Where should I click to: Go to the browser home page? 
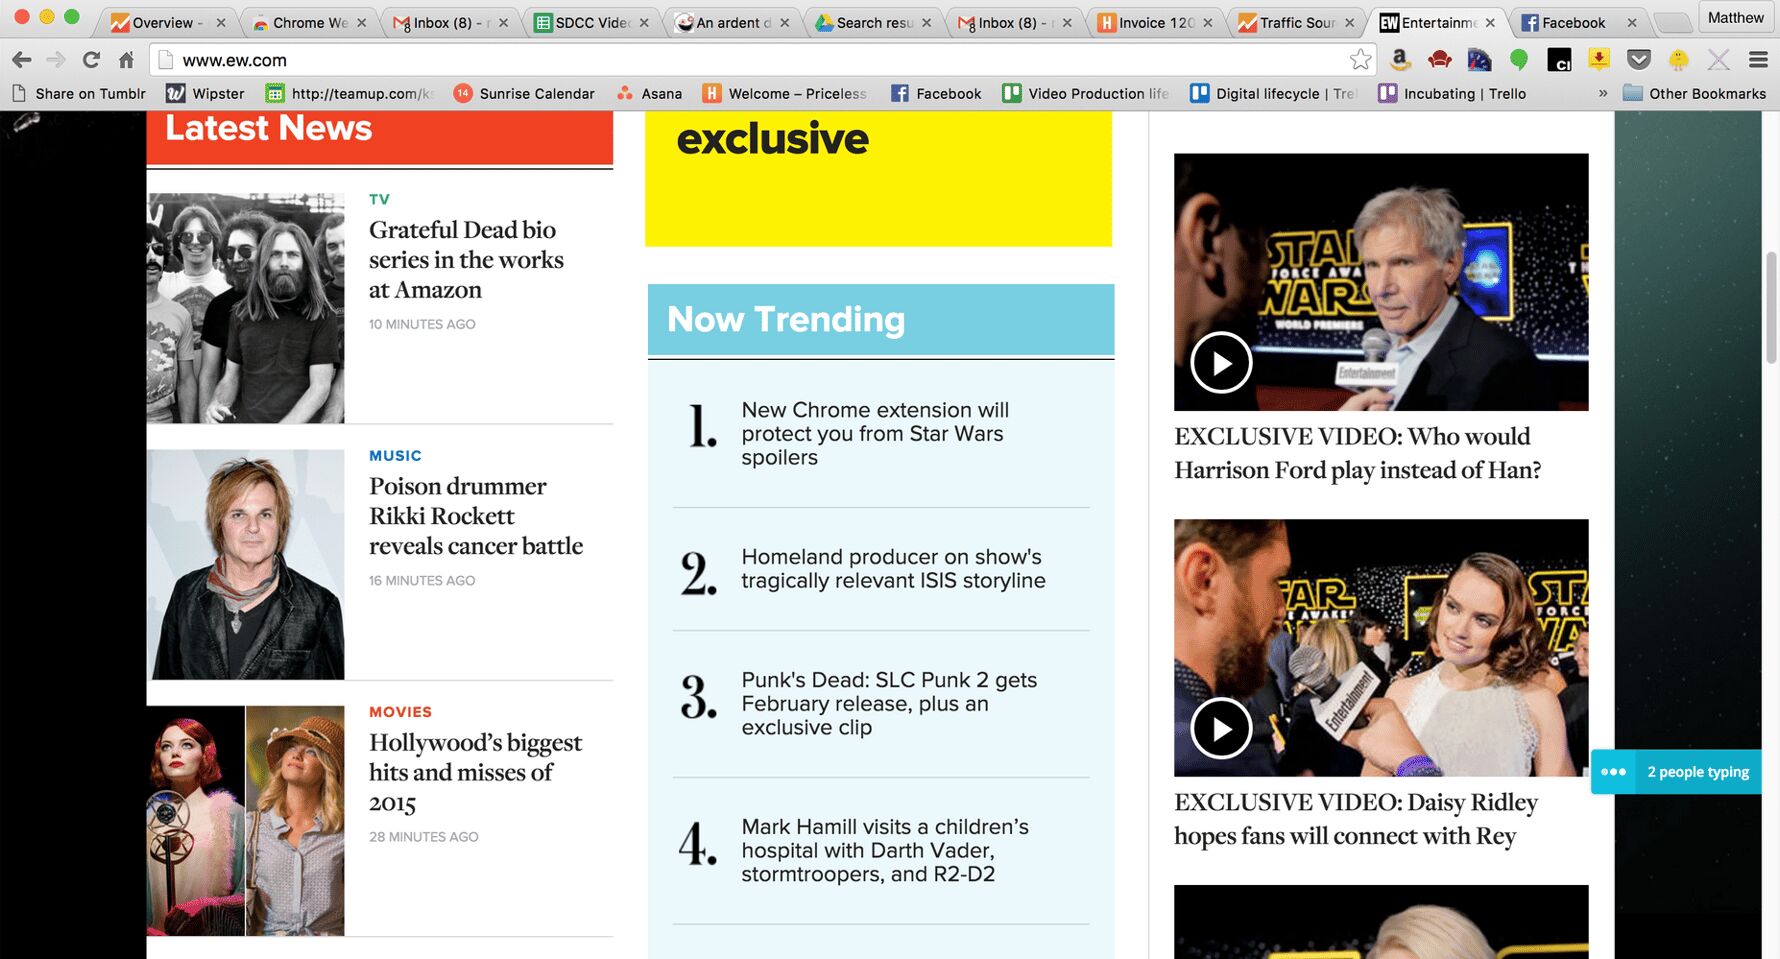pos(126,60)
